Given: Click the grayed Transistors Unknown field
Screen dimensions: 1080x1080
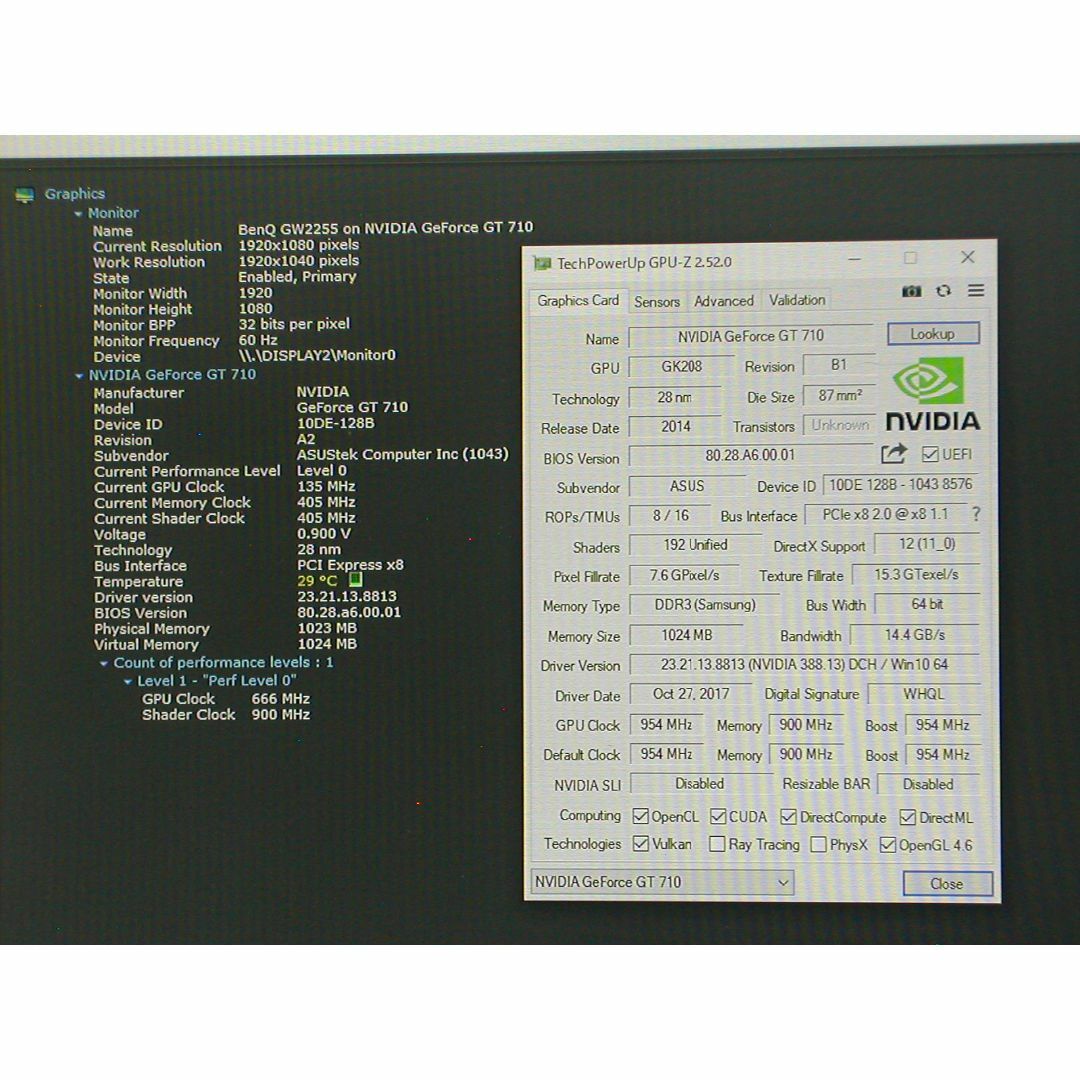Looking at the screenshot, I should pyautogui.click(x=840, y=425).
